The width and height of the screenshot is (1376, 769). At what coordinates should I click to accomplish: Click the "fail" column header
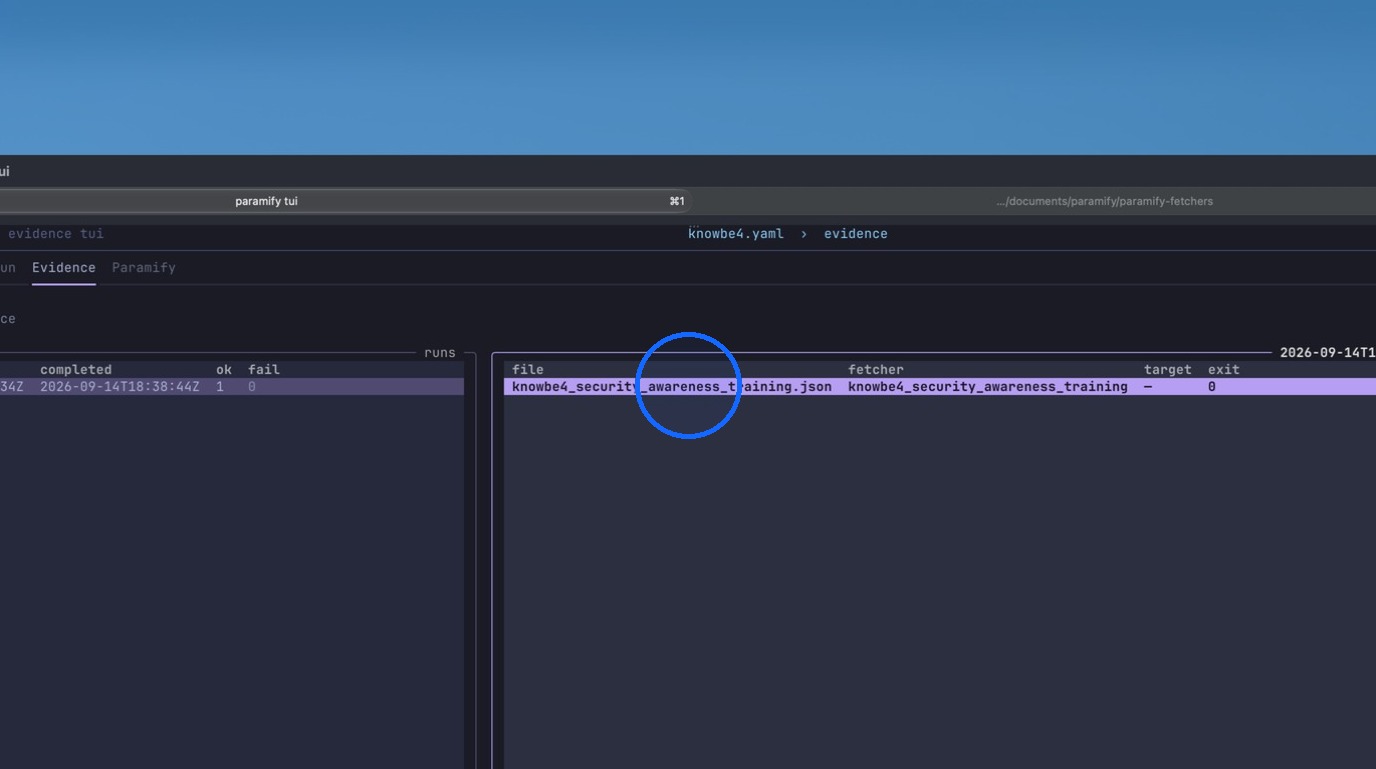pyautogui.click(x=264, y=370)
